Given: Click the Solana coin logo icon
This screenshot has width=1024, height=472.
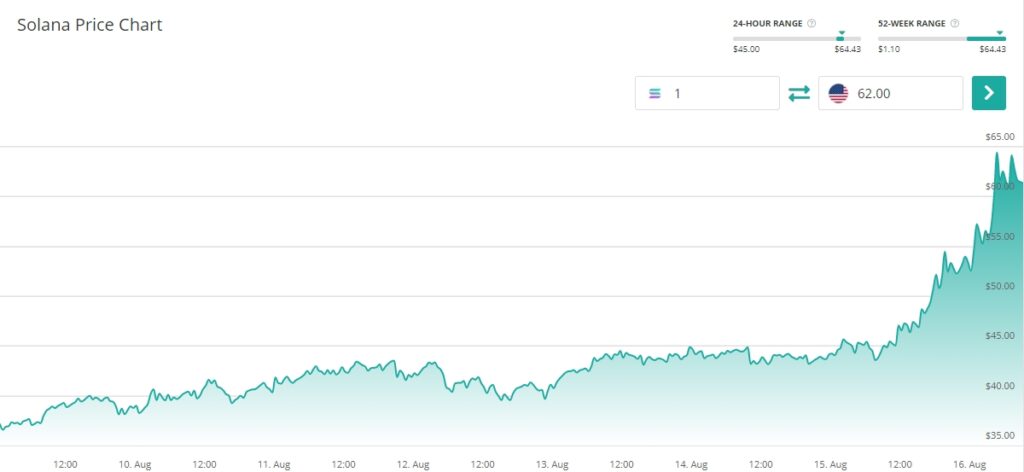Looking at the screenshot, I should (655, 94).
